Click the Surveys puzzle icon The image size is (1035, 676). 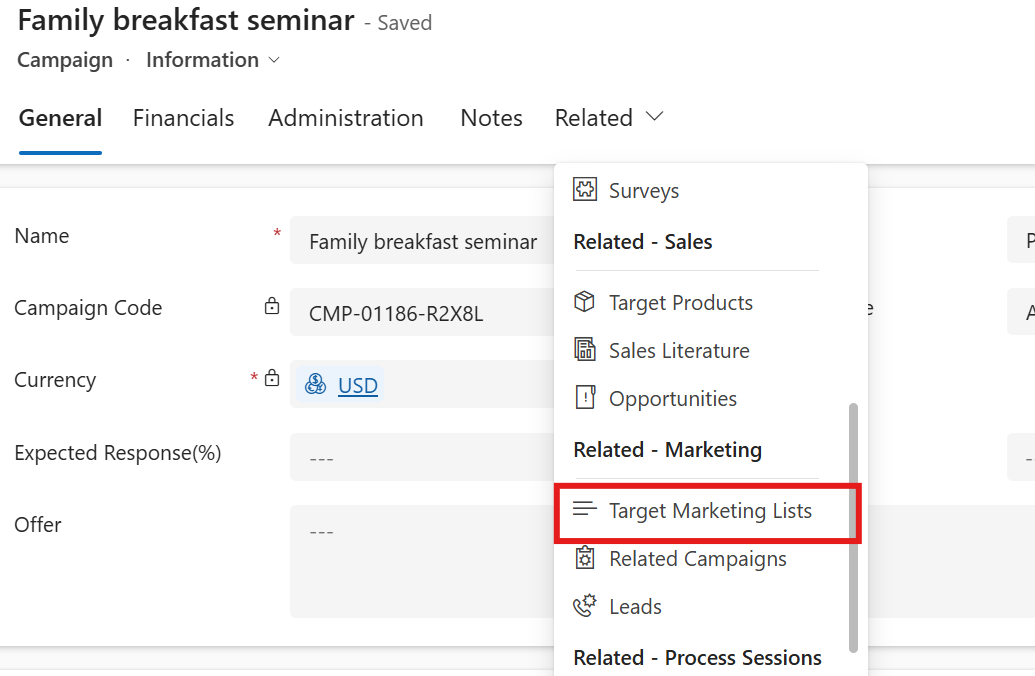(585, 189)
